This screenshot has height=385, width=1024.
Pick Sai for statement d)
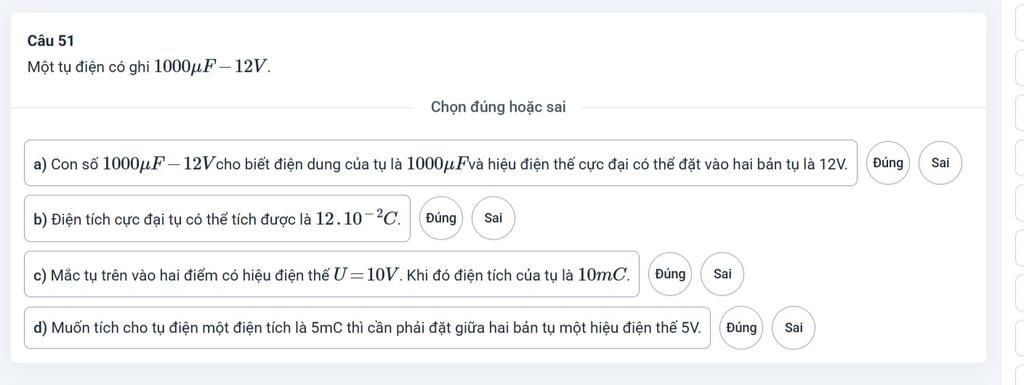793,328
